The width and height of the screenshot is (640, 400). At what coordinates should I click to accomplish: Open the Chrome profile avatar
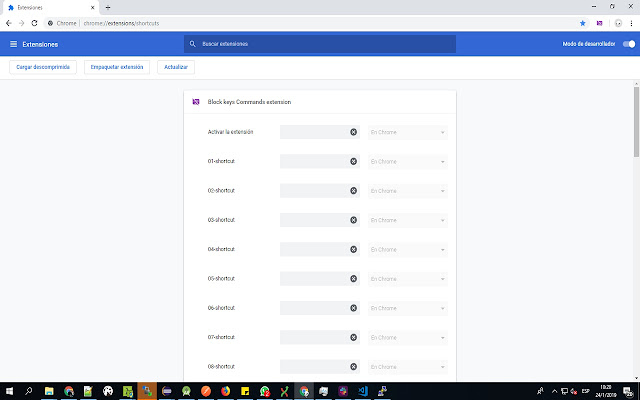(x=618, y=23)
